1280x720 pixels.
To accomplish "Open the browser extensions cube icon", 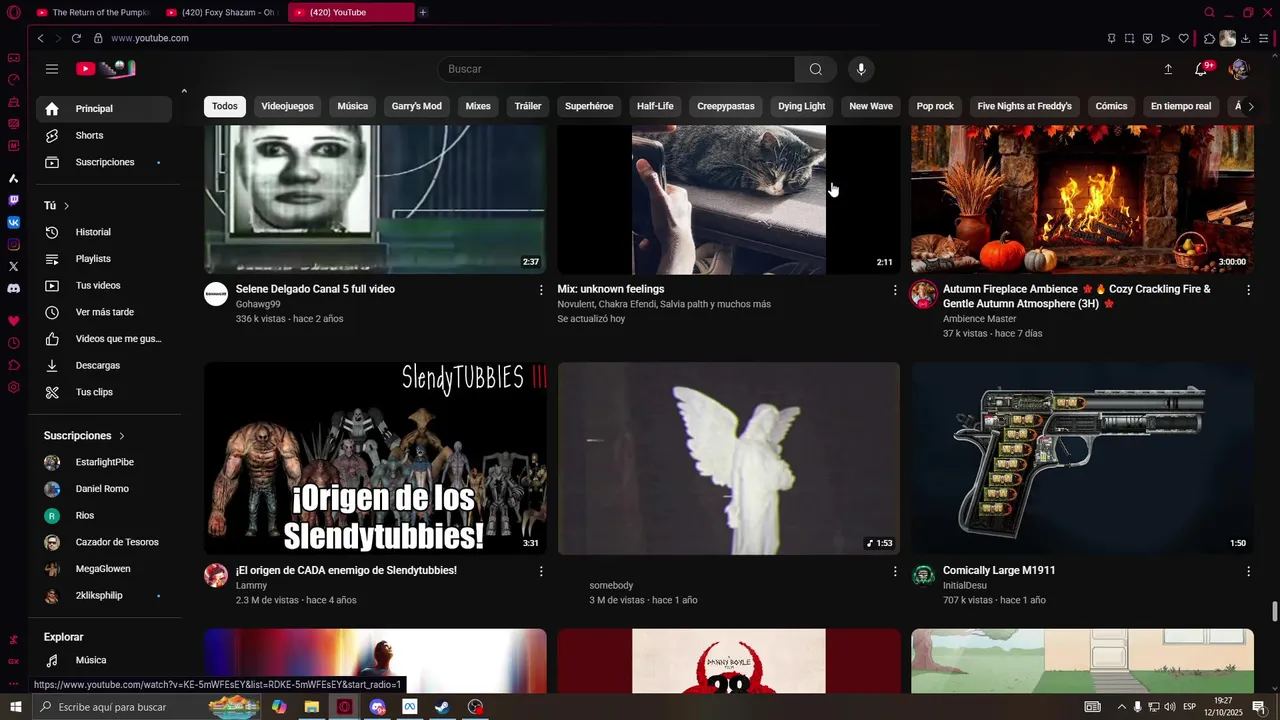I will click(1209, 38).
